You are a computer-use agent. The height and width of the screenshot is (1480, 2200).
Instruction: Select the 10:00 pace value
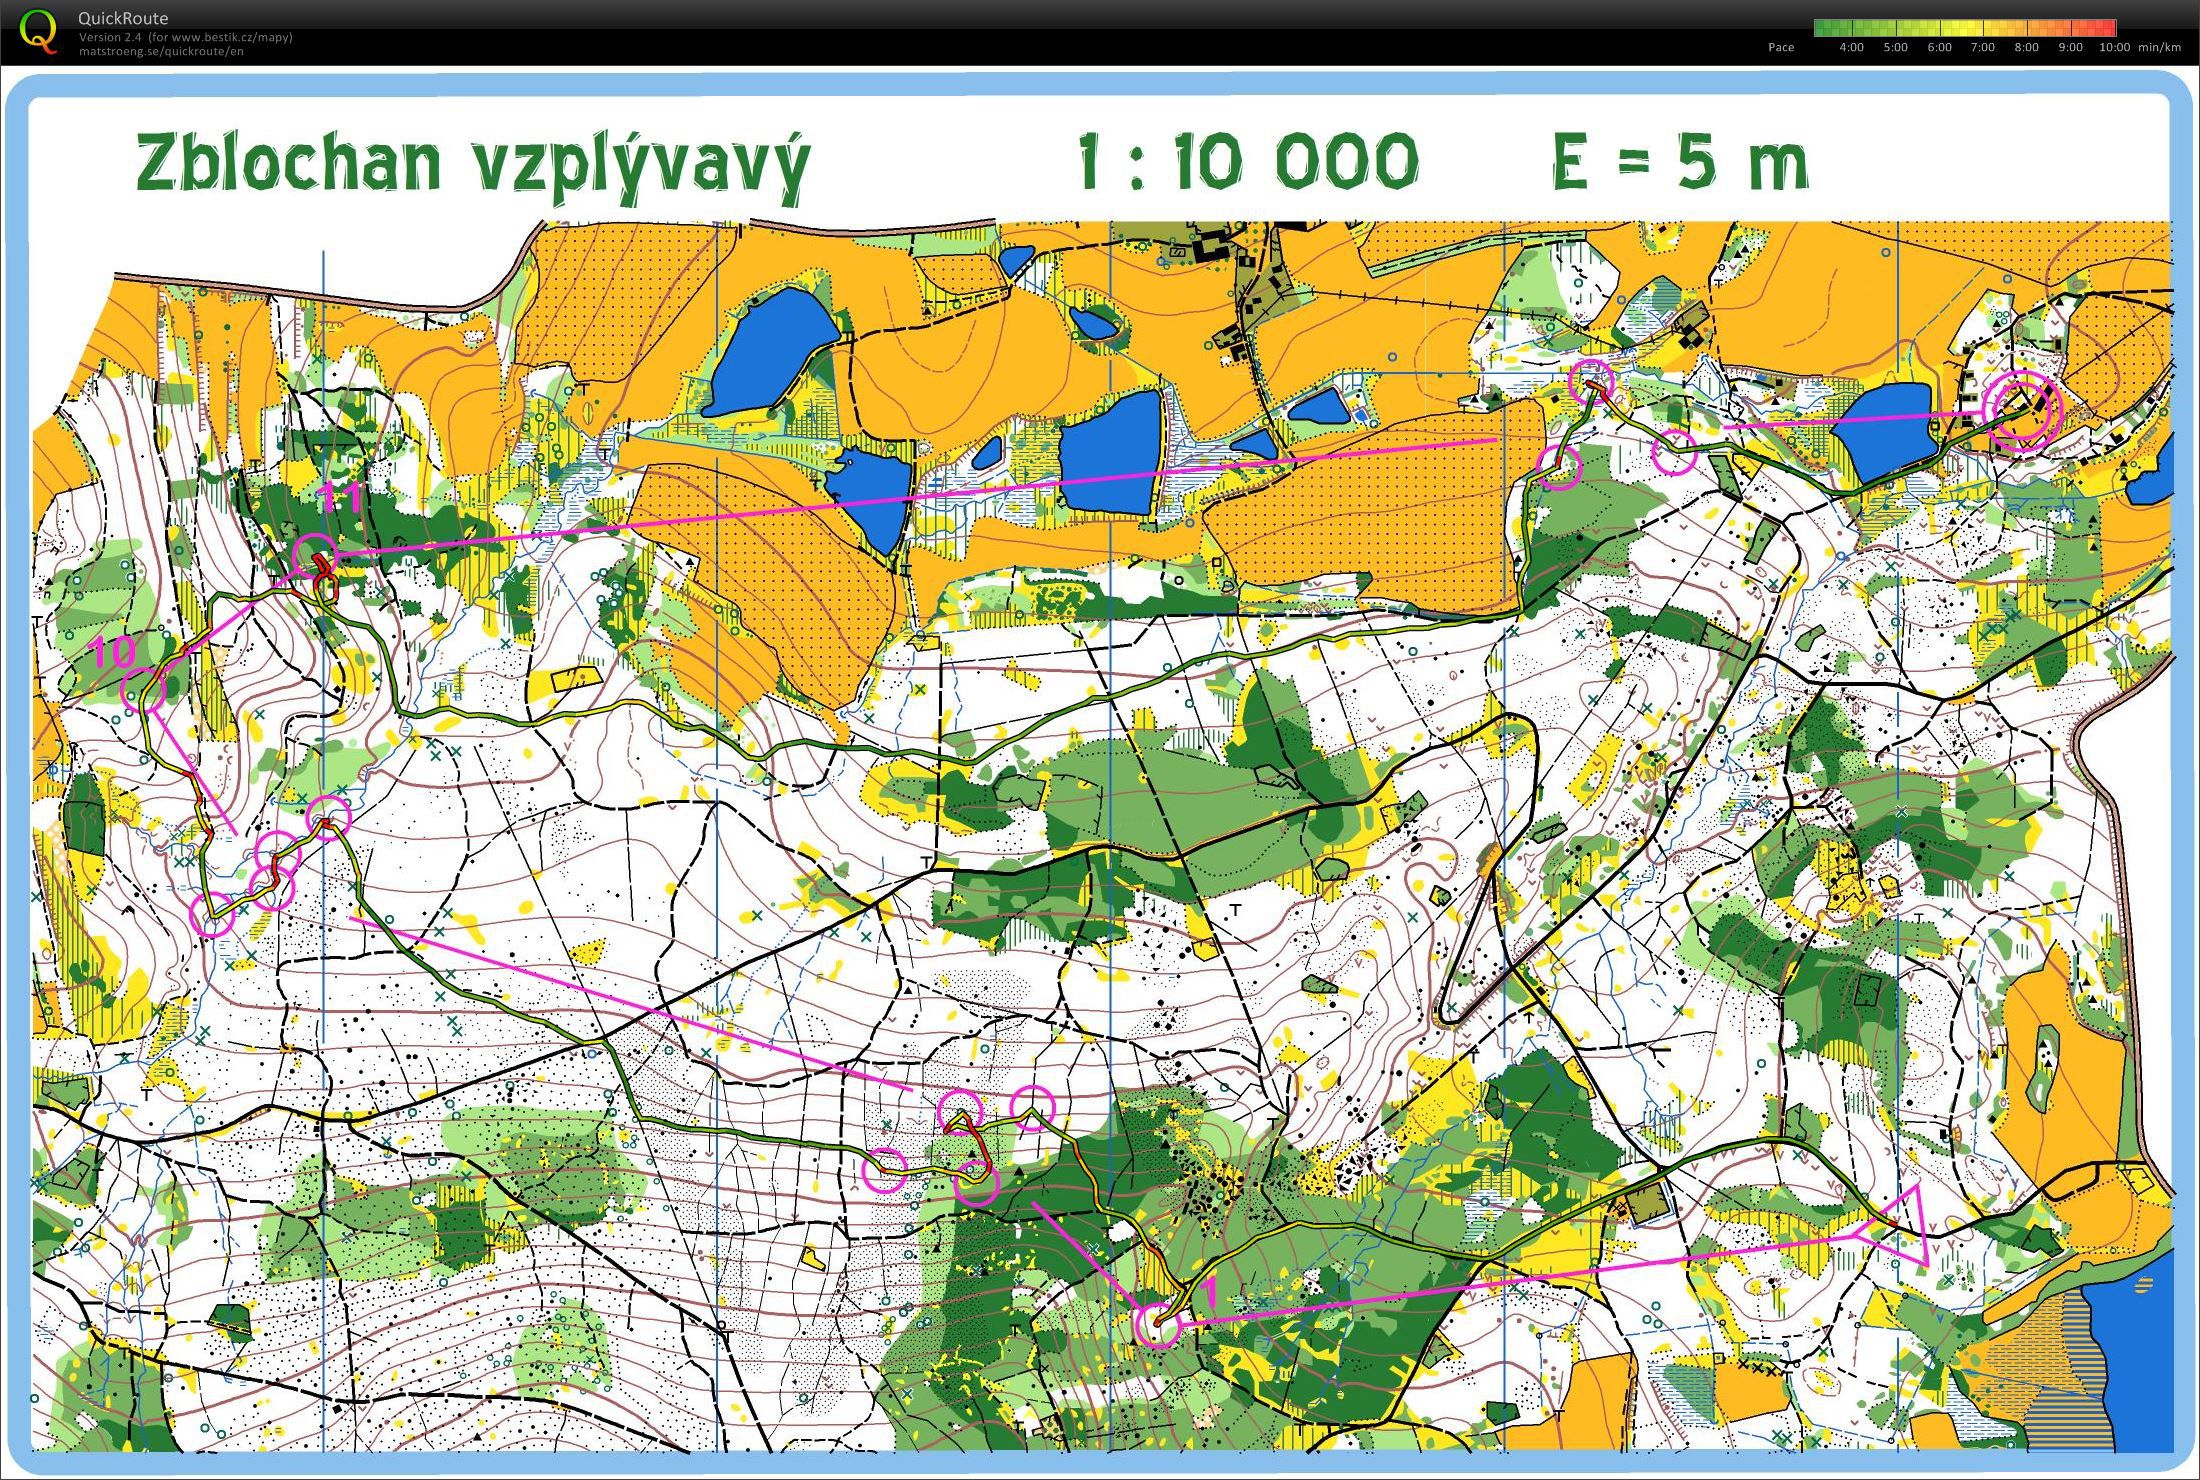[x=2114, y=47]
